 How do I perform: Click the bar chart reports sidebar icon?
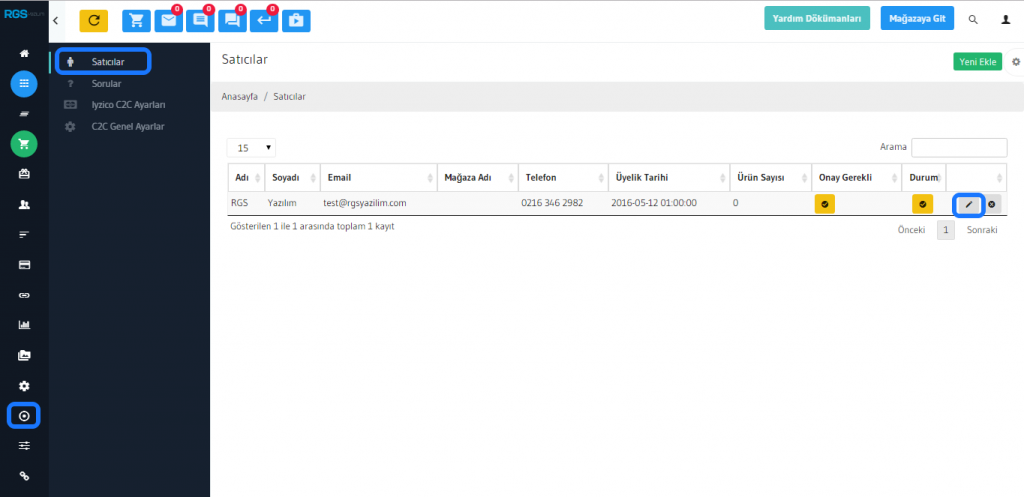(x=24, y=324)
